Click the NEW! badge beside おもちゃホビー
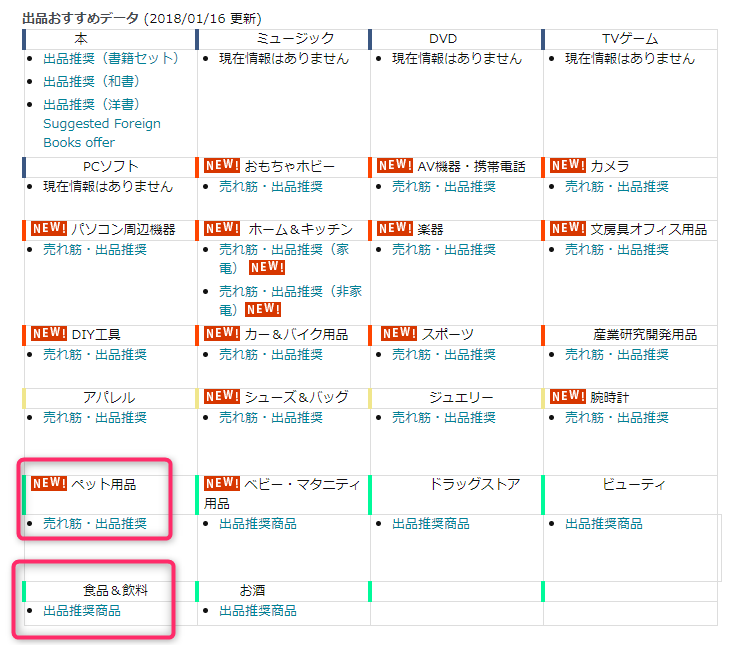 click(222, 165)
